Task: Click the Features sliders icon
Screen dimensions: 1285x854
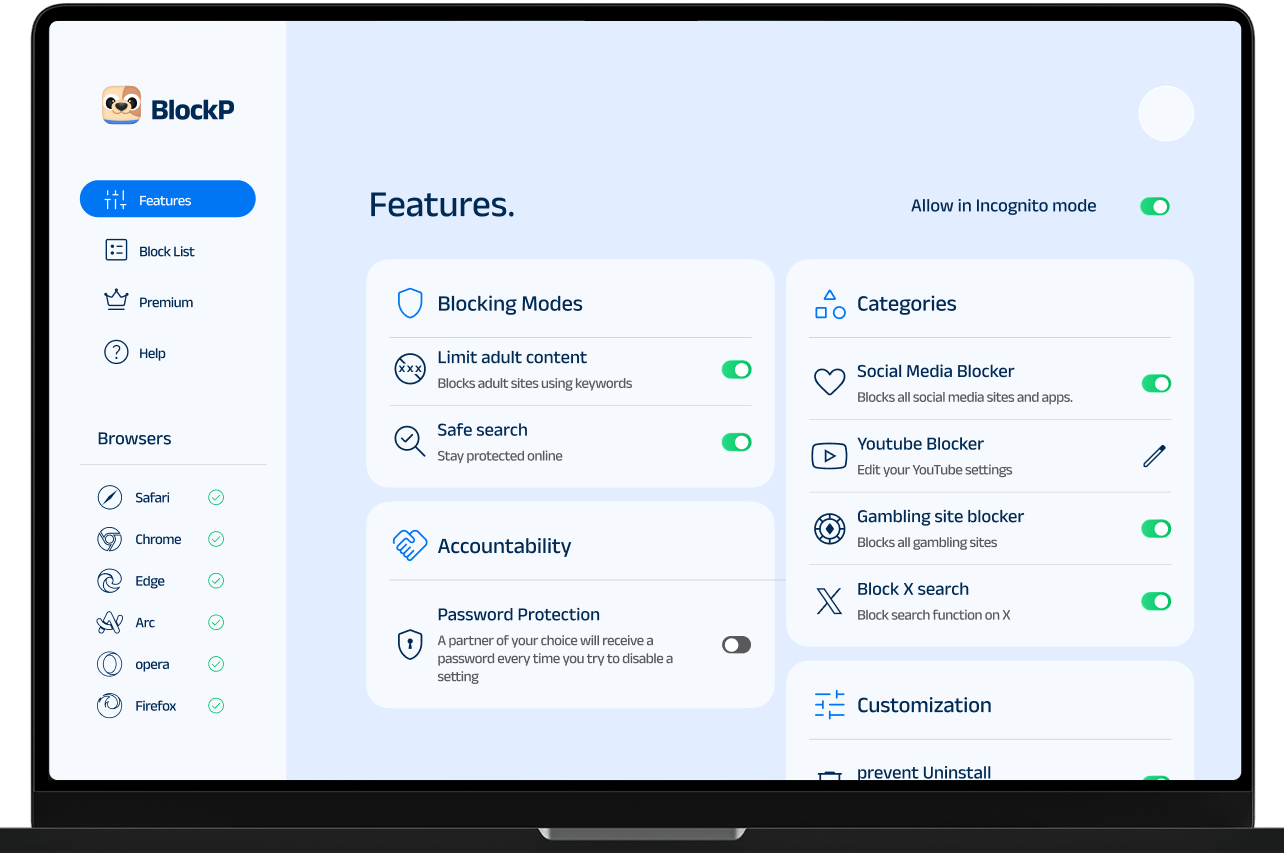Action: [x=116, y=200]
